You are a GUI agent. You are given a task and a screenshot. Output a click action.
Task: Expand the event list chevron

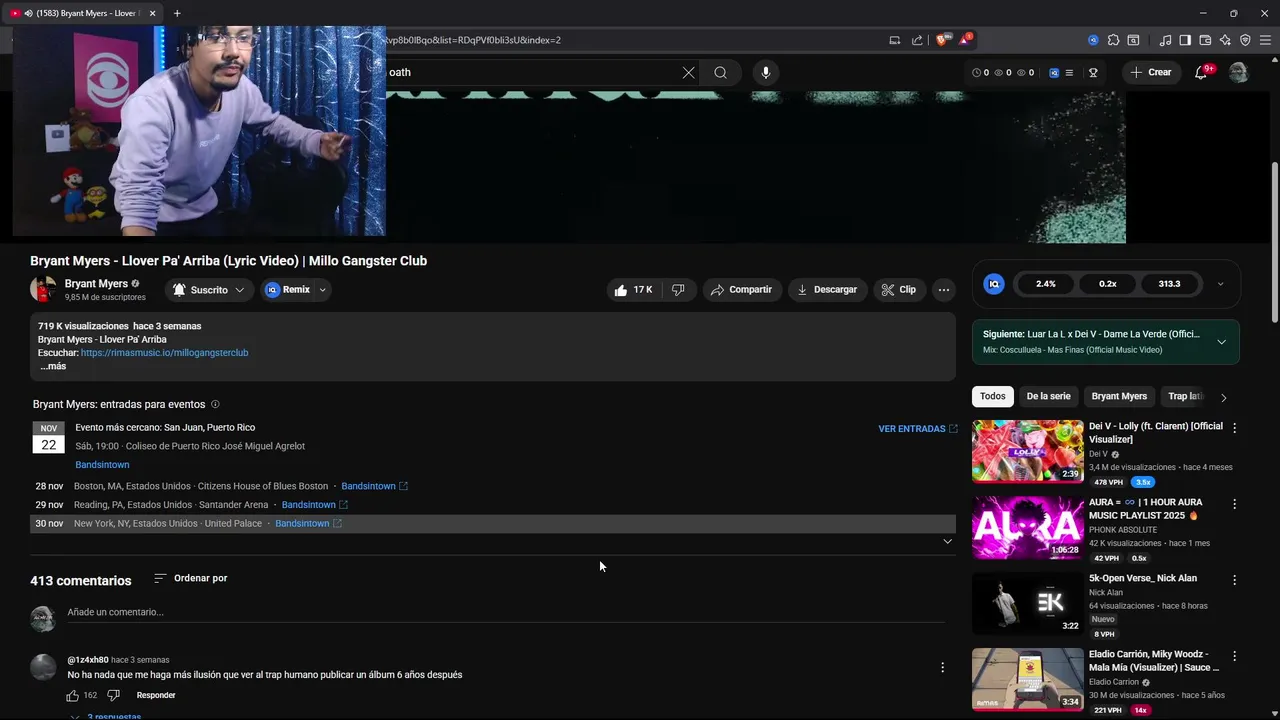coord(947,542)
